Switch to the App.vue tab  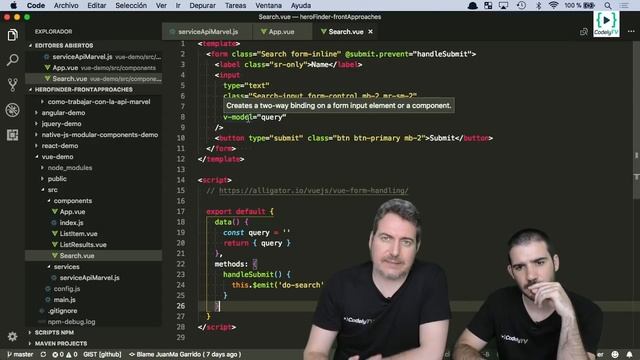(x=282, y=31)
